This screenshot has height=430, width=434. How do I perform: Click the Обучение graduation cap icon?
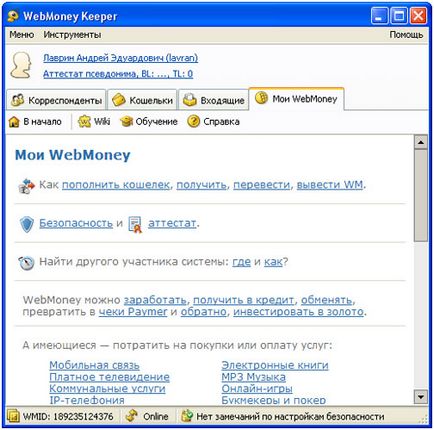(127, 122)
